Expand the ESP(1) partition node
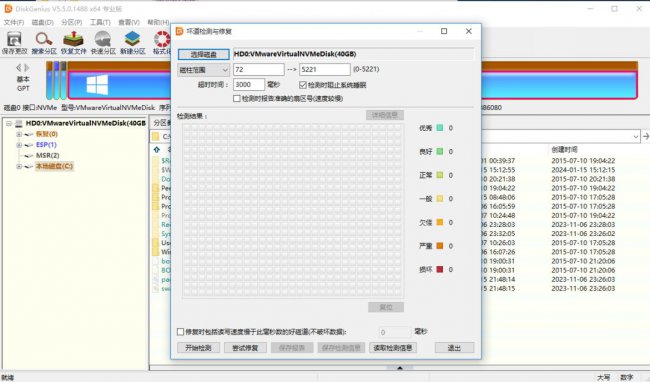This screenshot has height=382, width=650. pos(19,145)
